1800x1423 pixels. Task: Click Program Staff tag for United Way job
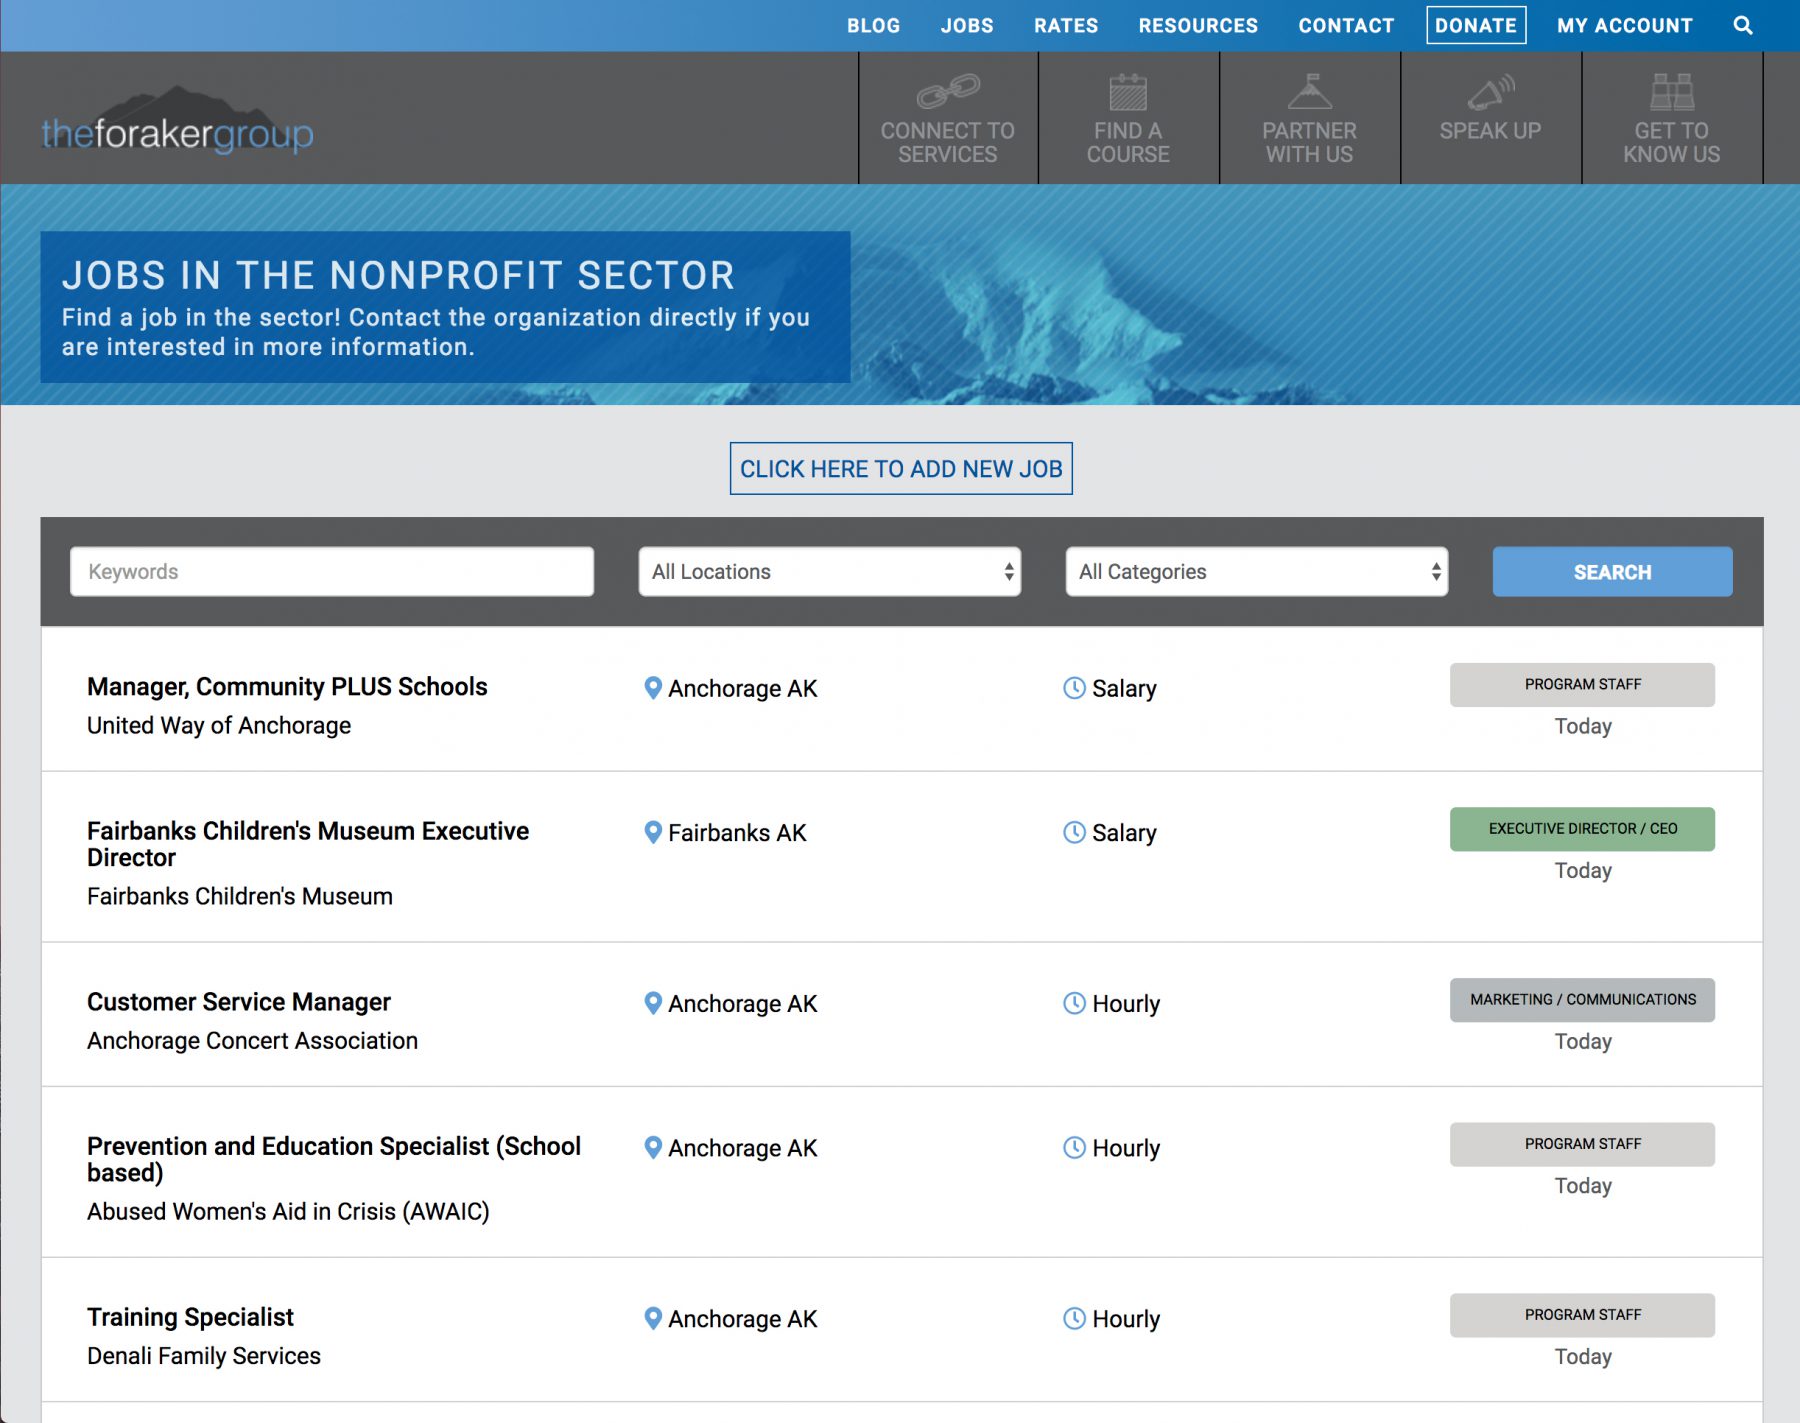(1582, 685)
